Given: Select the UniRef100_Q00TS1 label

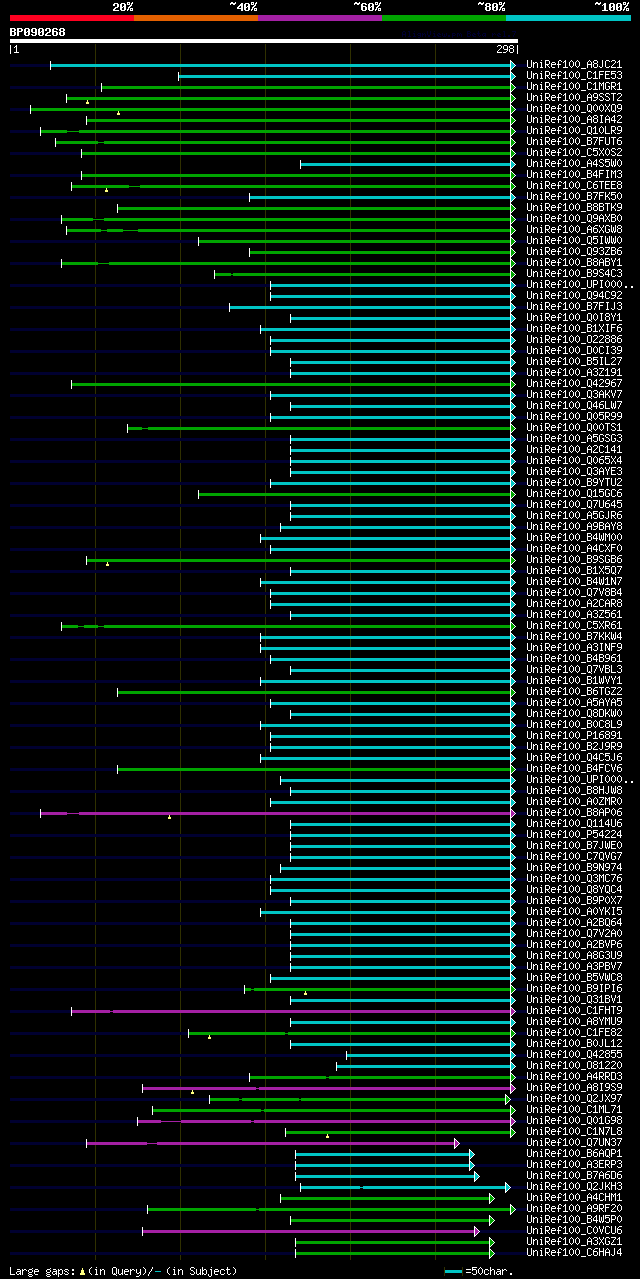Looking at the screenshot, I should tap(574, 427).
